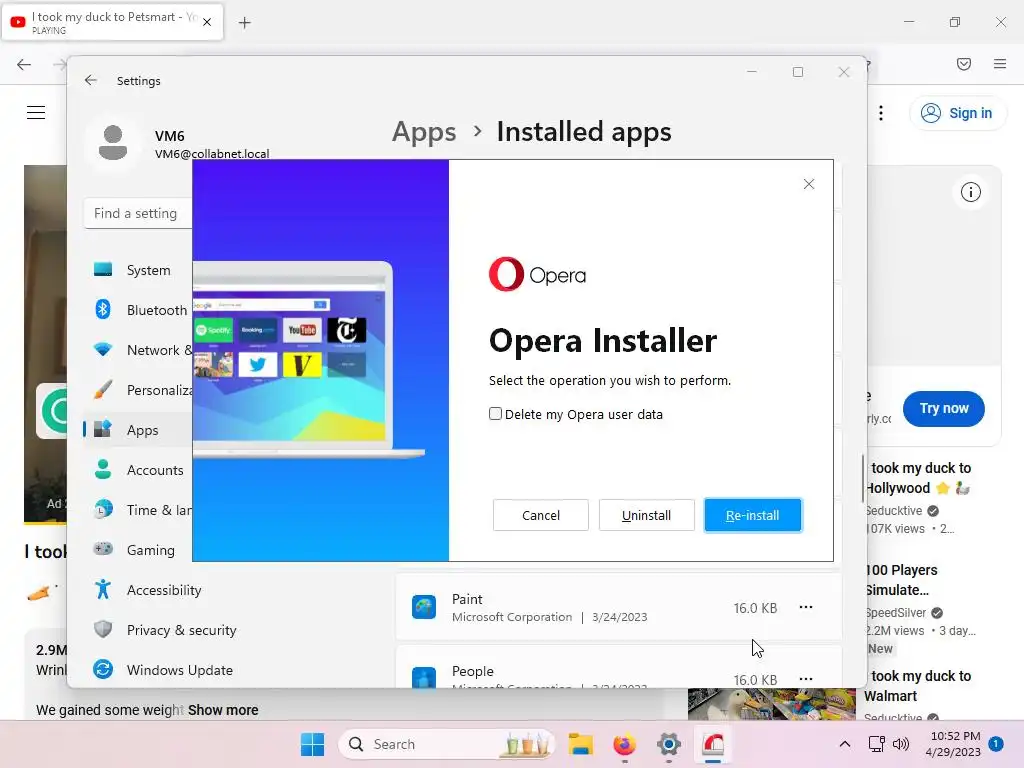Open Bluetooth settings category

pos(138,310)
